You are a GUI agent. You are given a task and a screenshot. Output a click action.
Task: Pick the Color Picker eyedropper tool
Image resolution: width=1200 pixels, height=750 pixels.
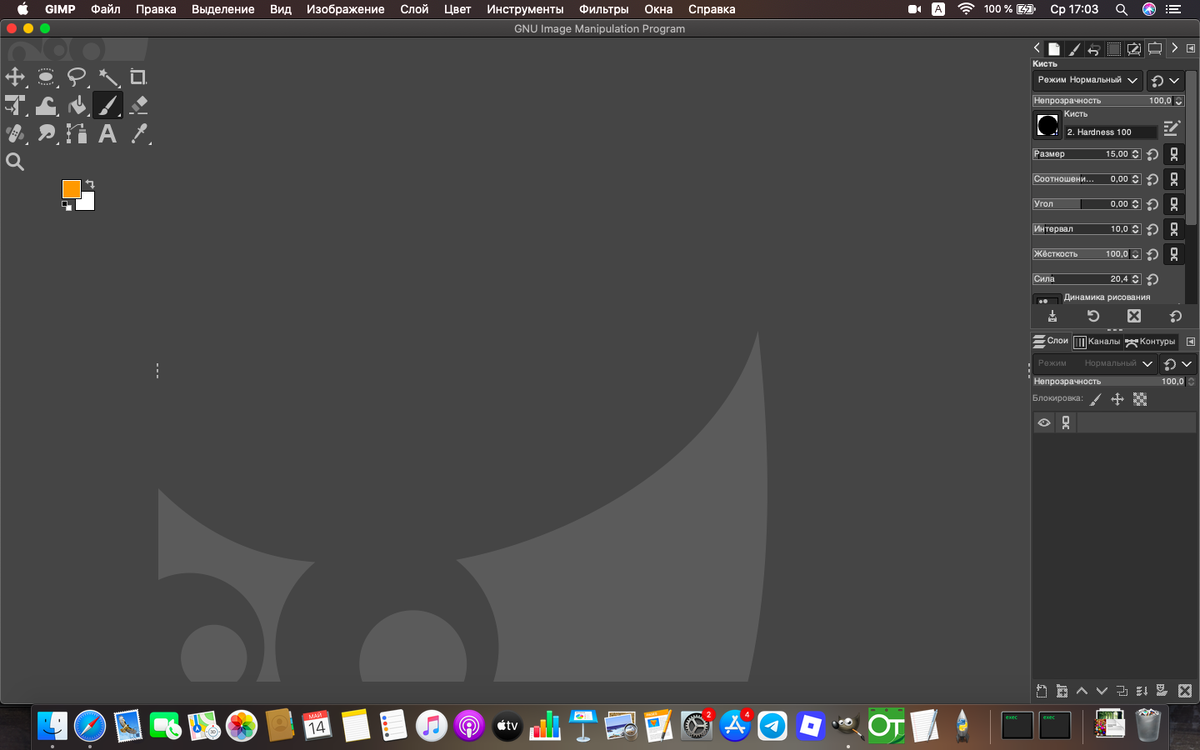pos(139,133)
